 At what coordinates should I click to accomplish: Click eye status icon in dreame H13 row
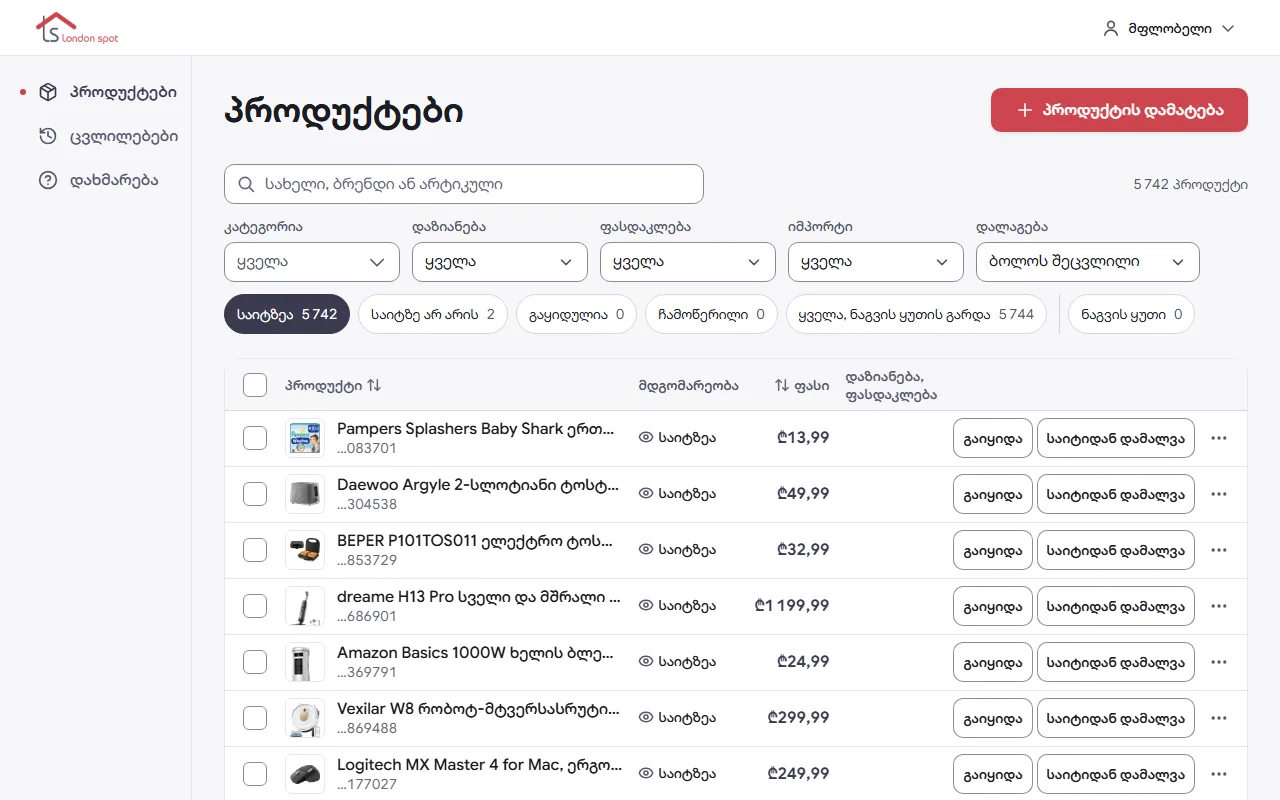tap(646, 606)
